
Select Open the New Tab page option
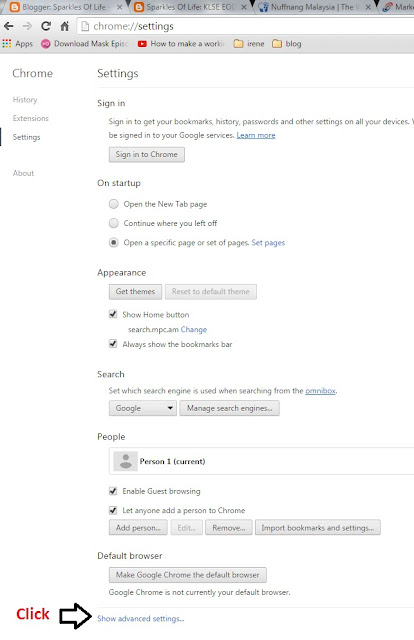tap(114, 204)
